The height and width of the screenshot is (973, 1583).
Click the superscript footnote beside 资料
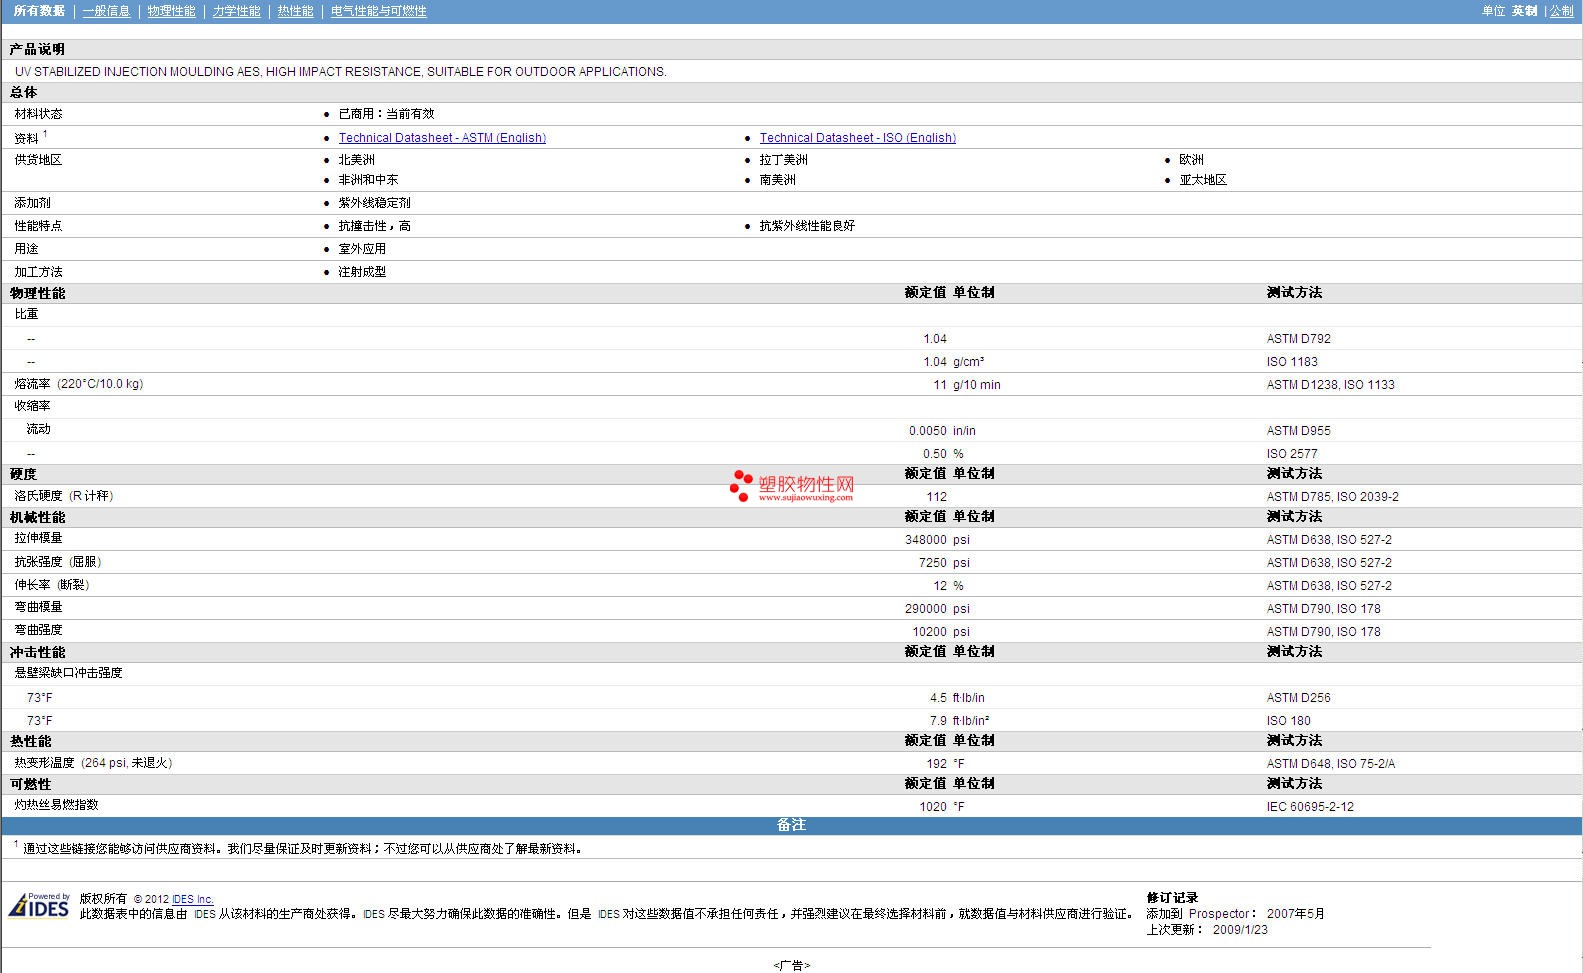[45, 134]
